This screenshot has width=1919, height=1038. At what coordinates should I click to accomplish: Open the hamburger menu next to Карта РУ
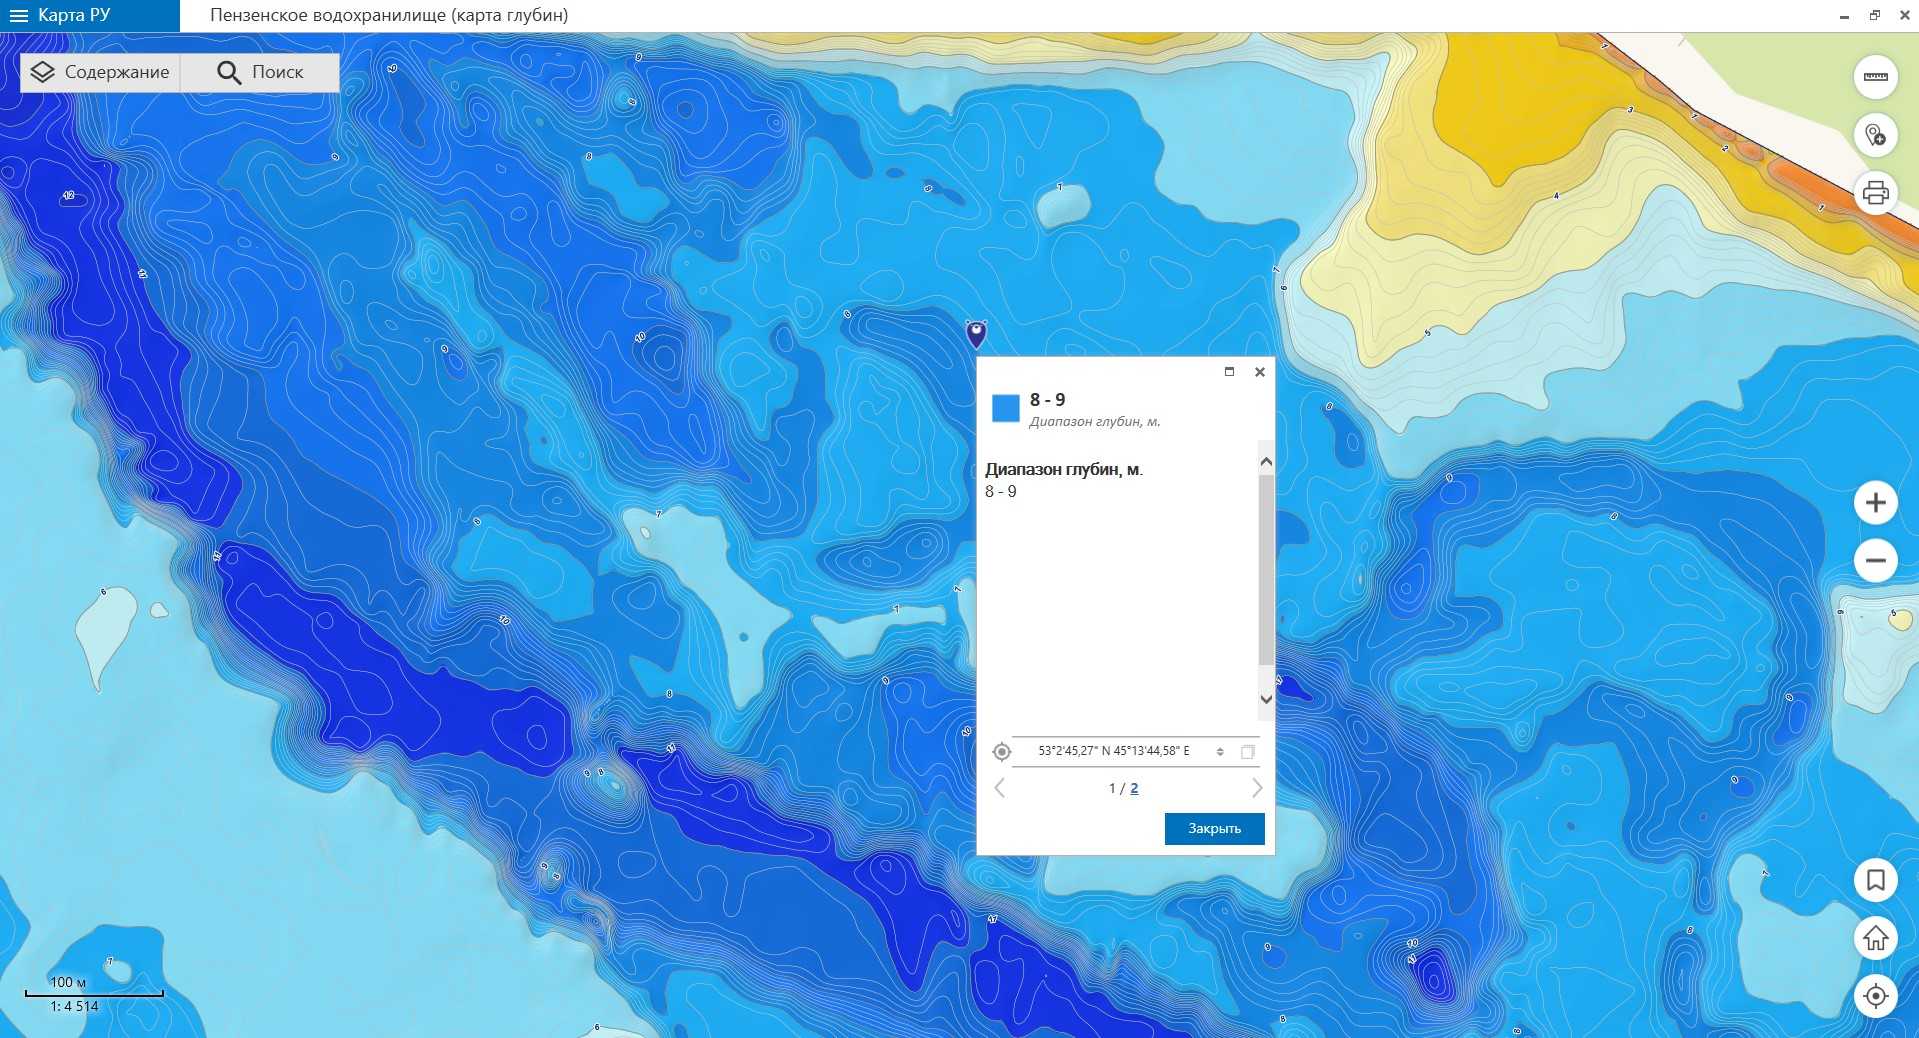18,15
